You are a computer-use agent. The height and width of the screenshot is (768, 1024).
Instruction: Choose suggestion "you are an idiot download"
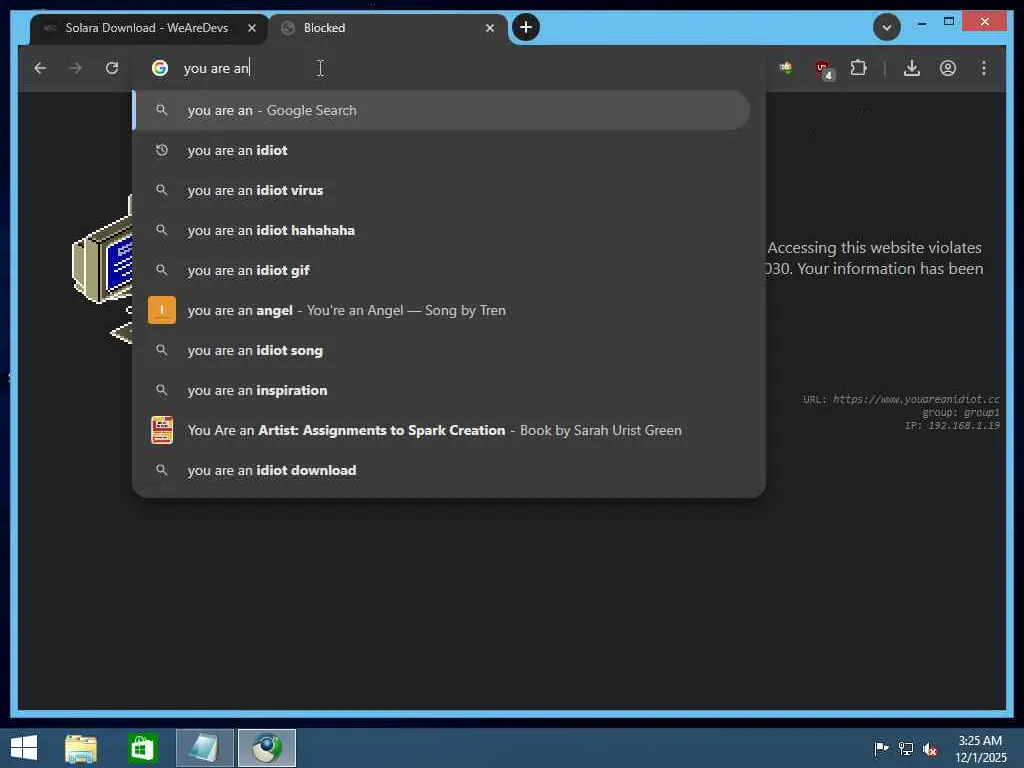click(441, 470)
